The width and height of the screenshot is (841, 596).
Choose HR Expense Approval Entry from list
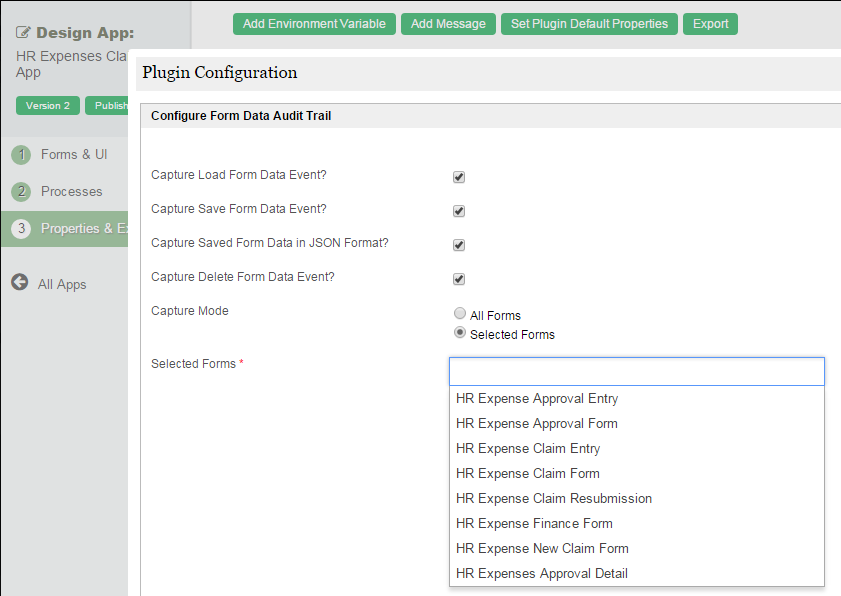[x=536, y=398]
